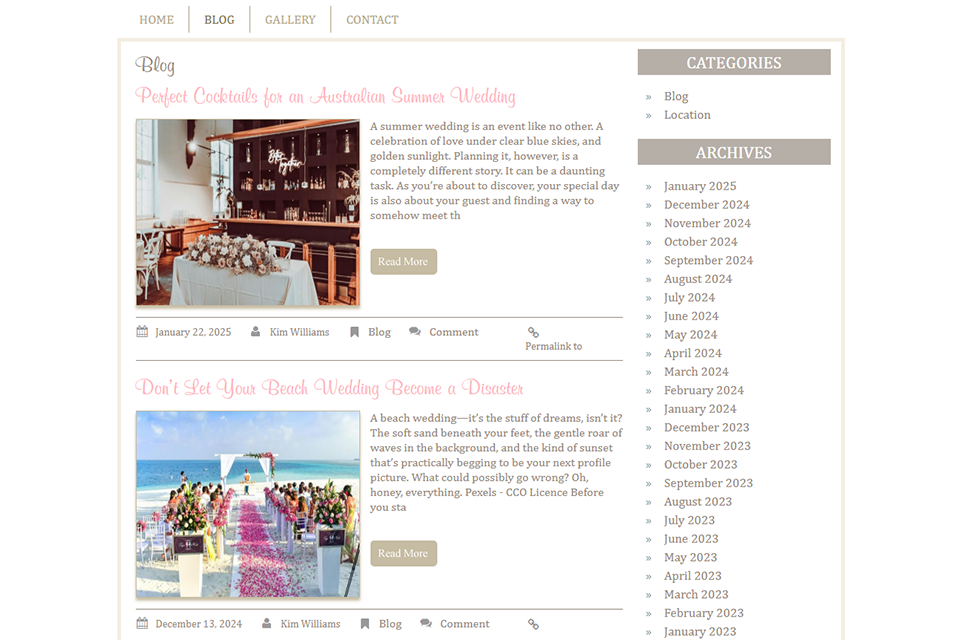Viewport: 960px width, 640px height.
Task: Open August 2024 archive
Action: (698, 279)
